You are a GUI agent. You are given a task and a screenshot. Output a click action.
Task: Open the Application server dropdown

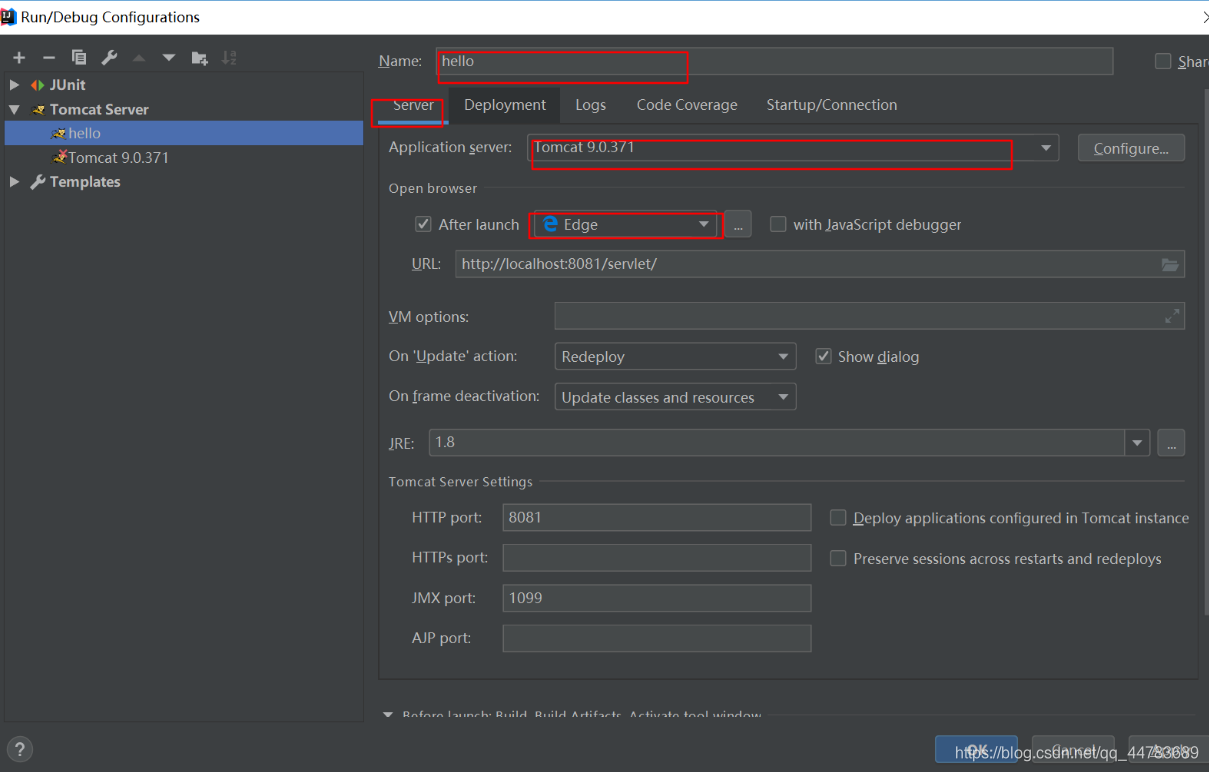pos(793,148)
